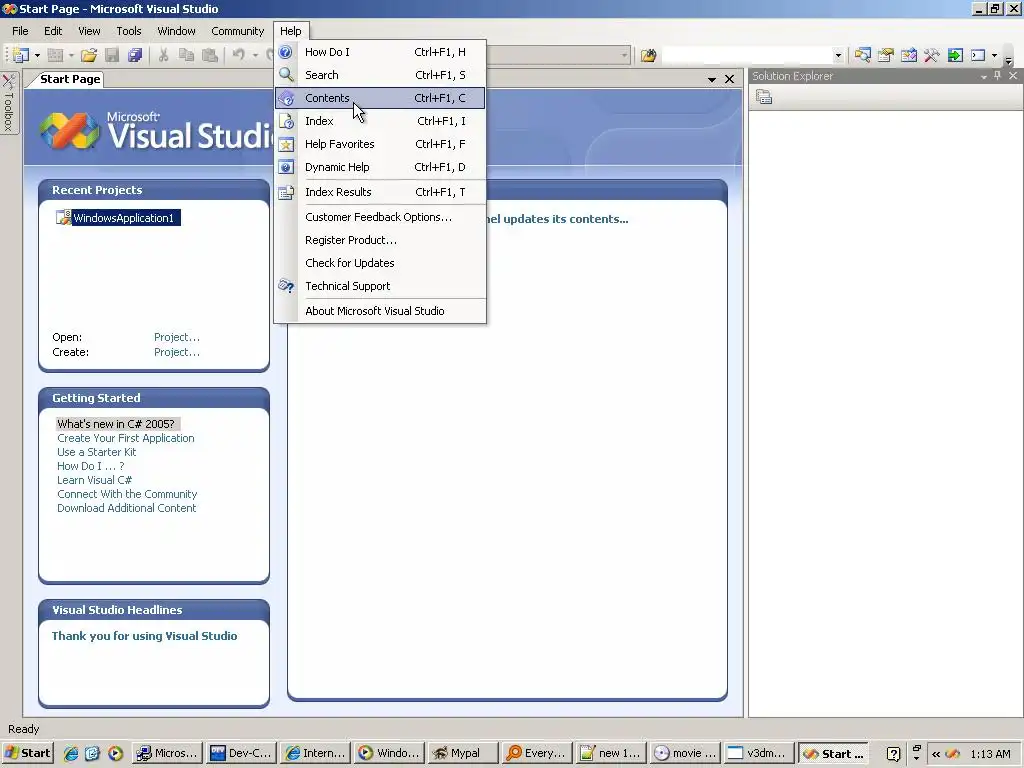Click the Solution Explorer Properties icon
The height and width of the screenshot is (768, 1024).
point(764,97)
